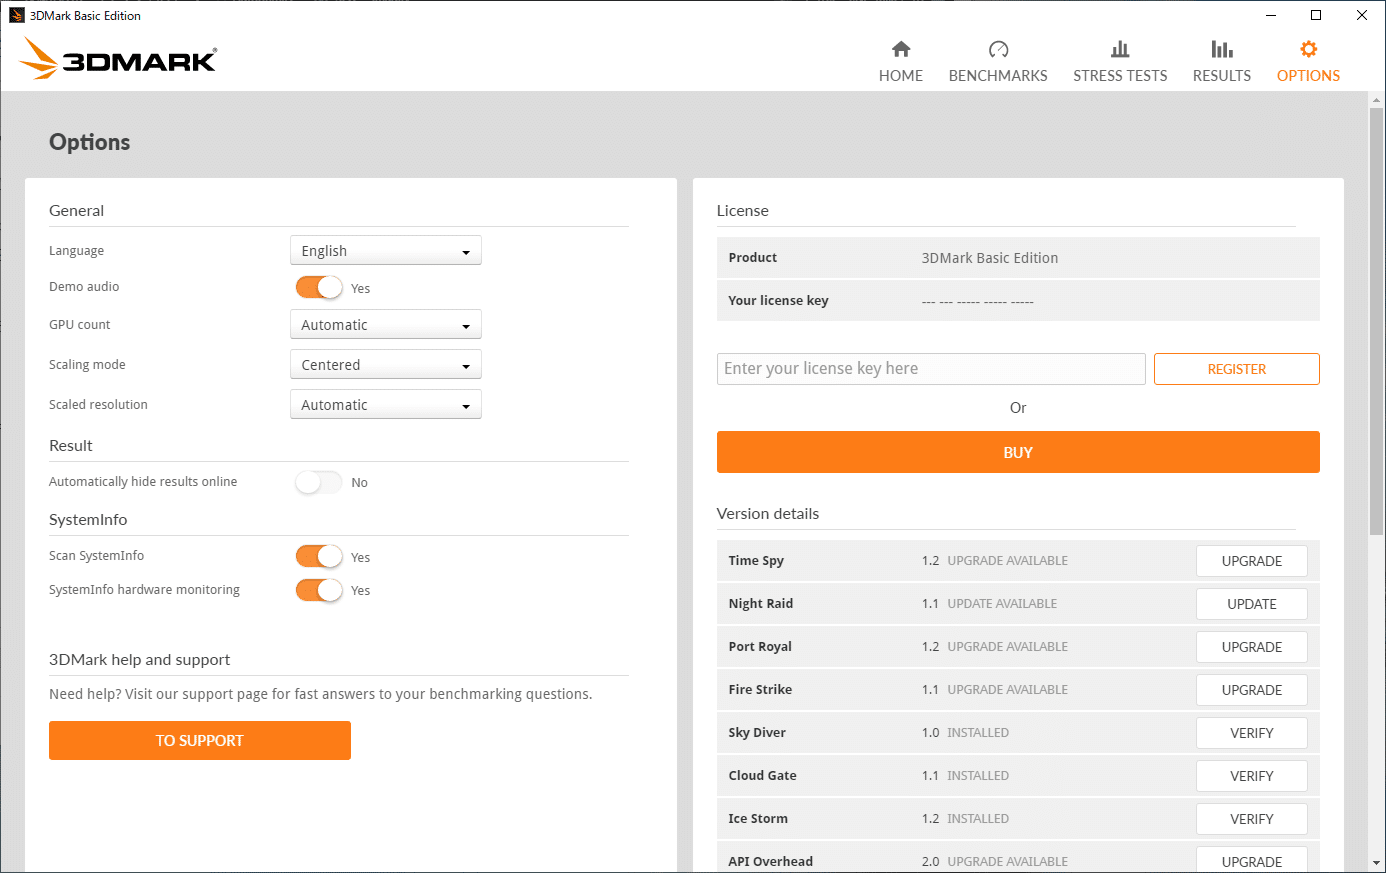Select the OPTIONS tab label
Viewport: 1386px width, 873px height.
pos(1308,76)
